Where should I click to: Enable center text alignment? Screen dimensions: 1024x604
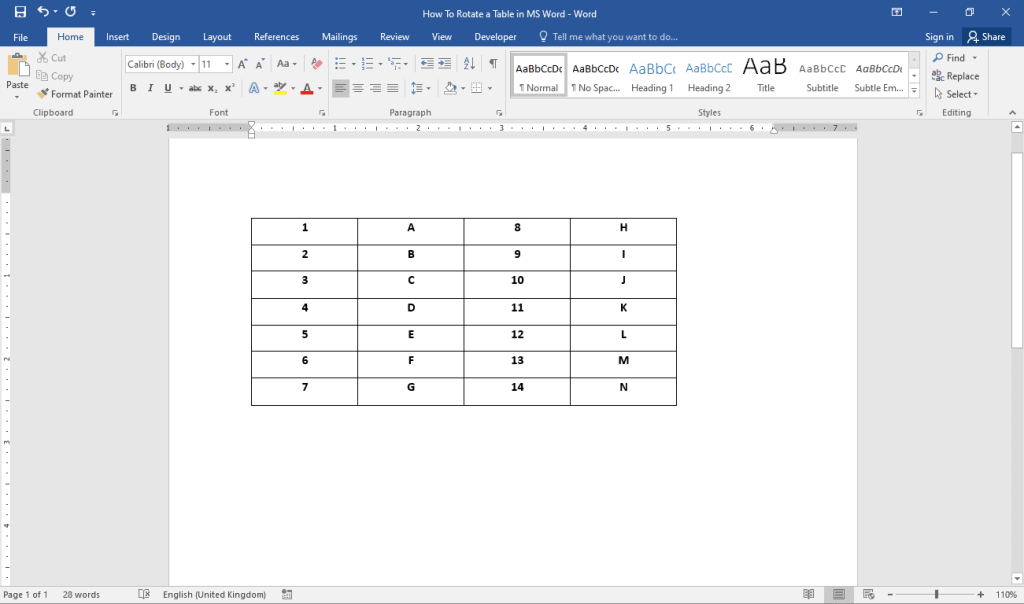[357, 88]
